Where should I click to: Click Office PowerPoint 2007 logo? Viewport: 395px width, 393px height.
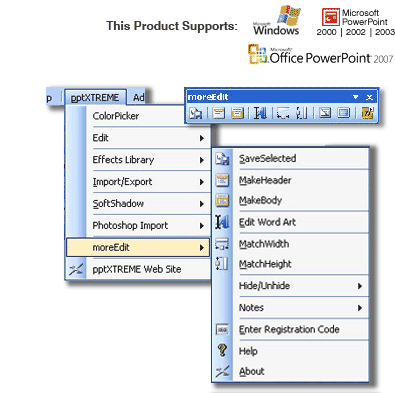coord(321,54)
